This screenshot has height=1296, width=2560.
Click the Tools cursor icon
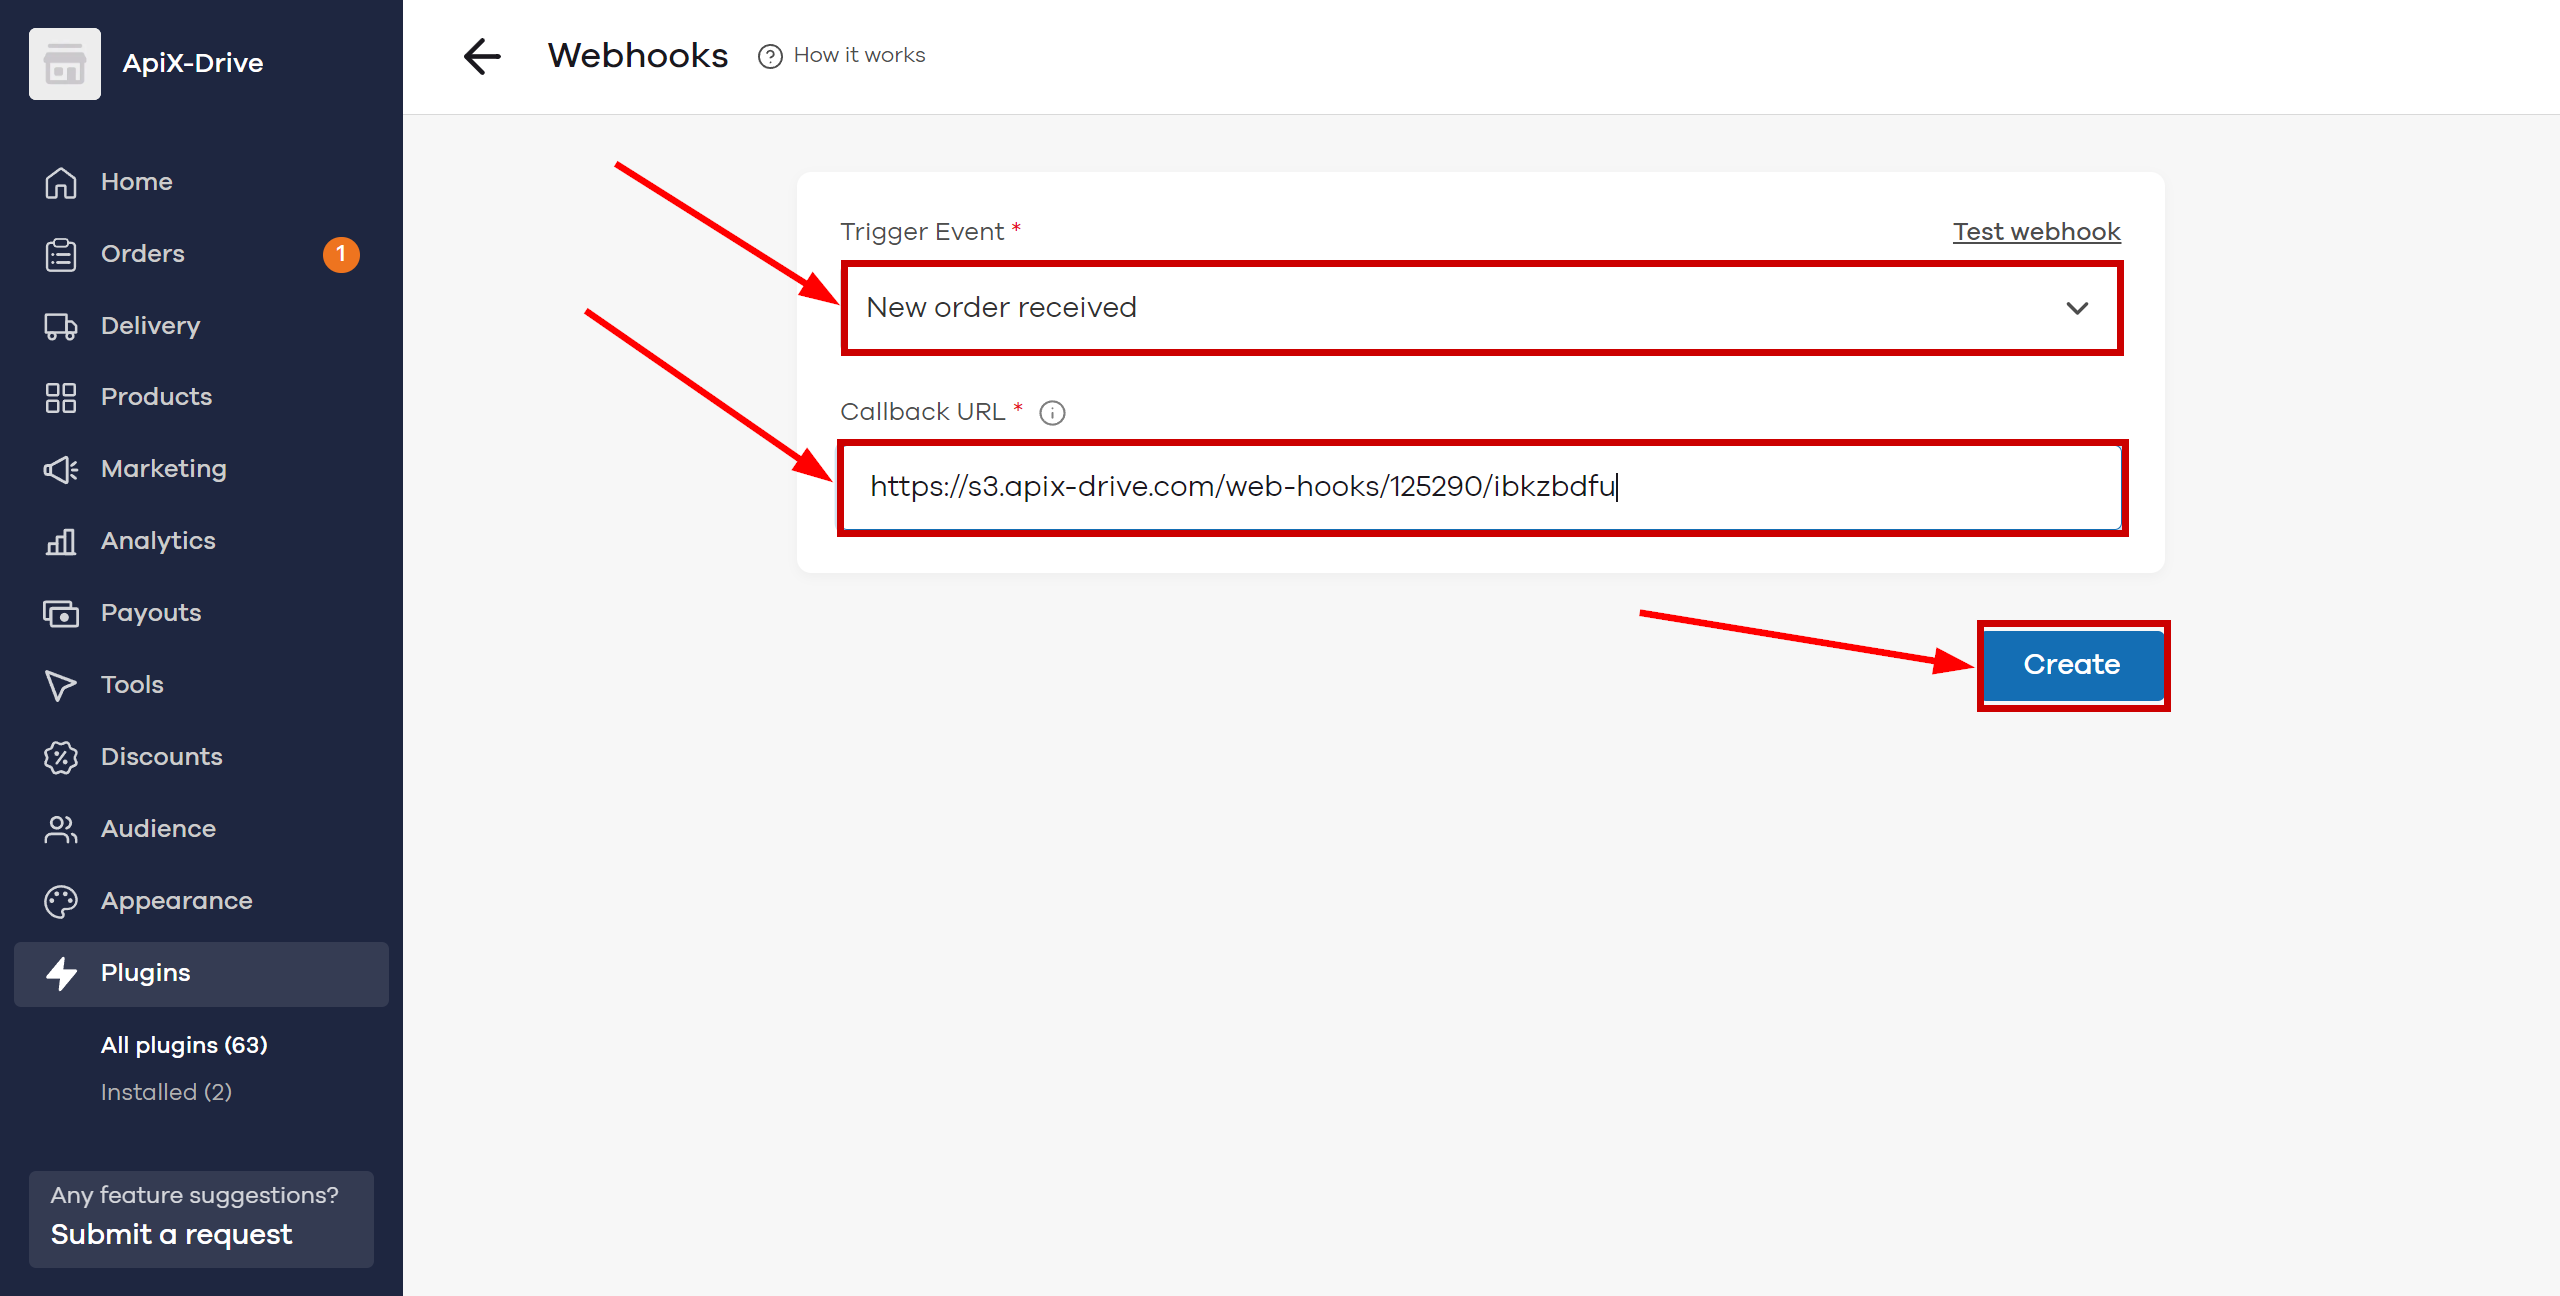[x=61, y=685]
